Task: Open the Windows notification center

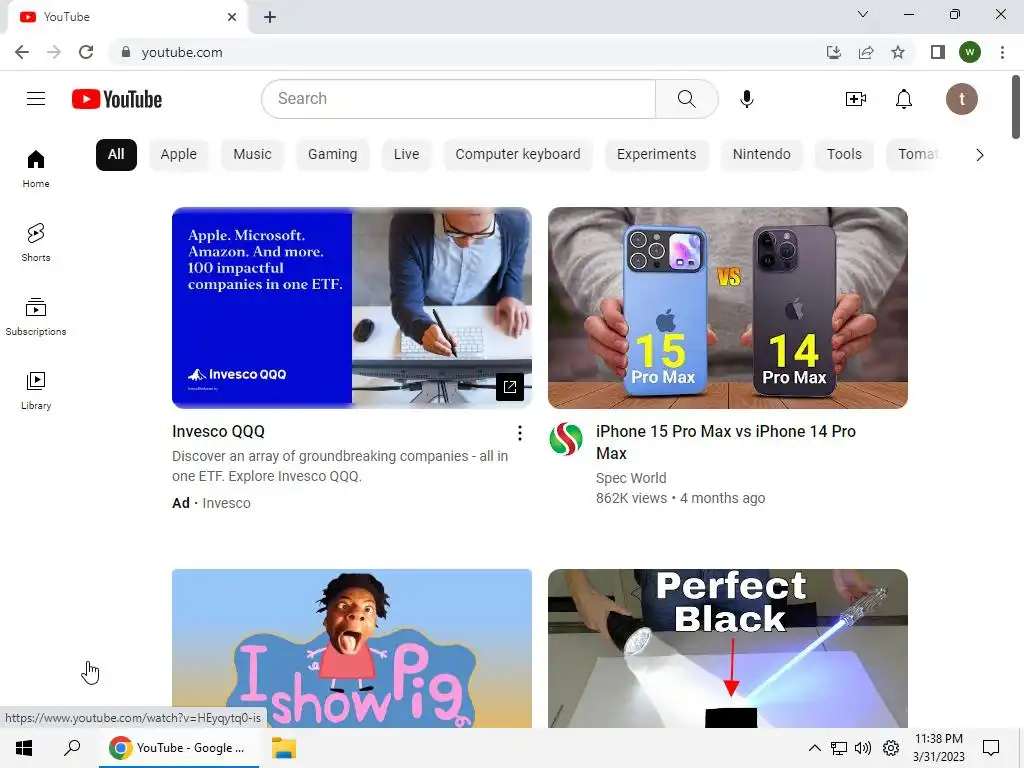Action: [x=991, y=748]
